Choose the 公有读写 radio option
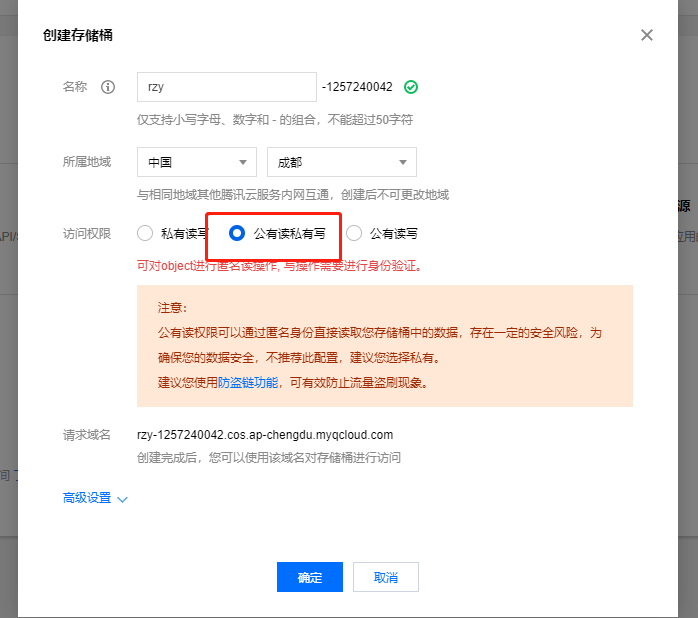Image resolution: width=698 pixels, height=618 pixels. click(354, 233)
